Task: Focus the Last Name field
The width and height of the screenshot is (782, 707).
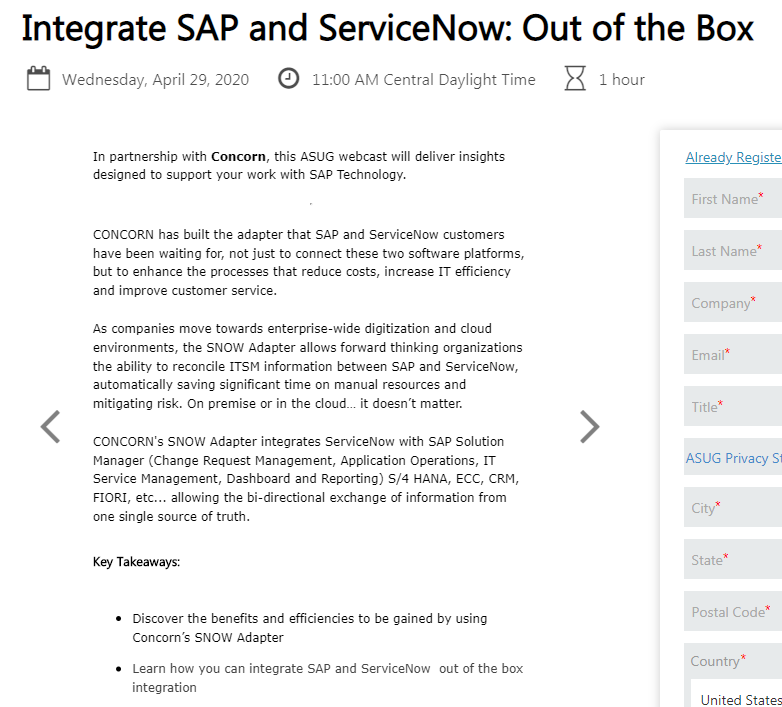Action: coord(733,250)
